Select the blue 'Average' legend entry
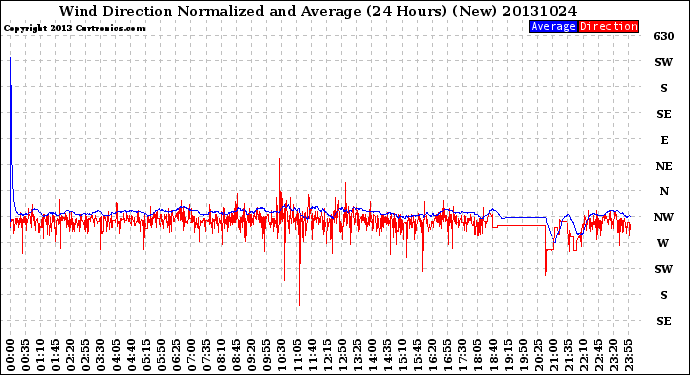 coord(553,26)
